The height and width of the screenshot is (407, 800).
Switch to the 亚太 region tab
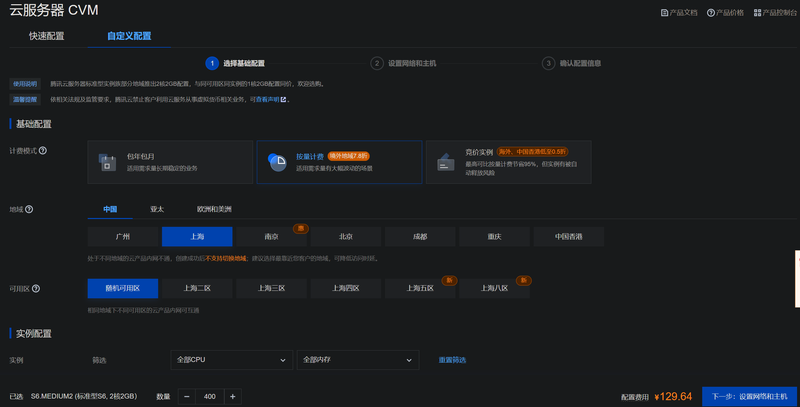coord(157,209)
